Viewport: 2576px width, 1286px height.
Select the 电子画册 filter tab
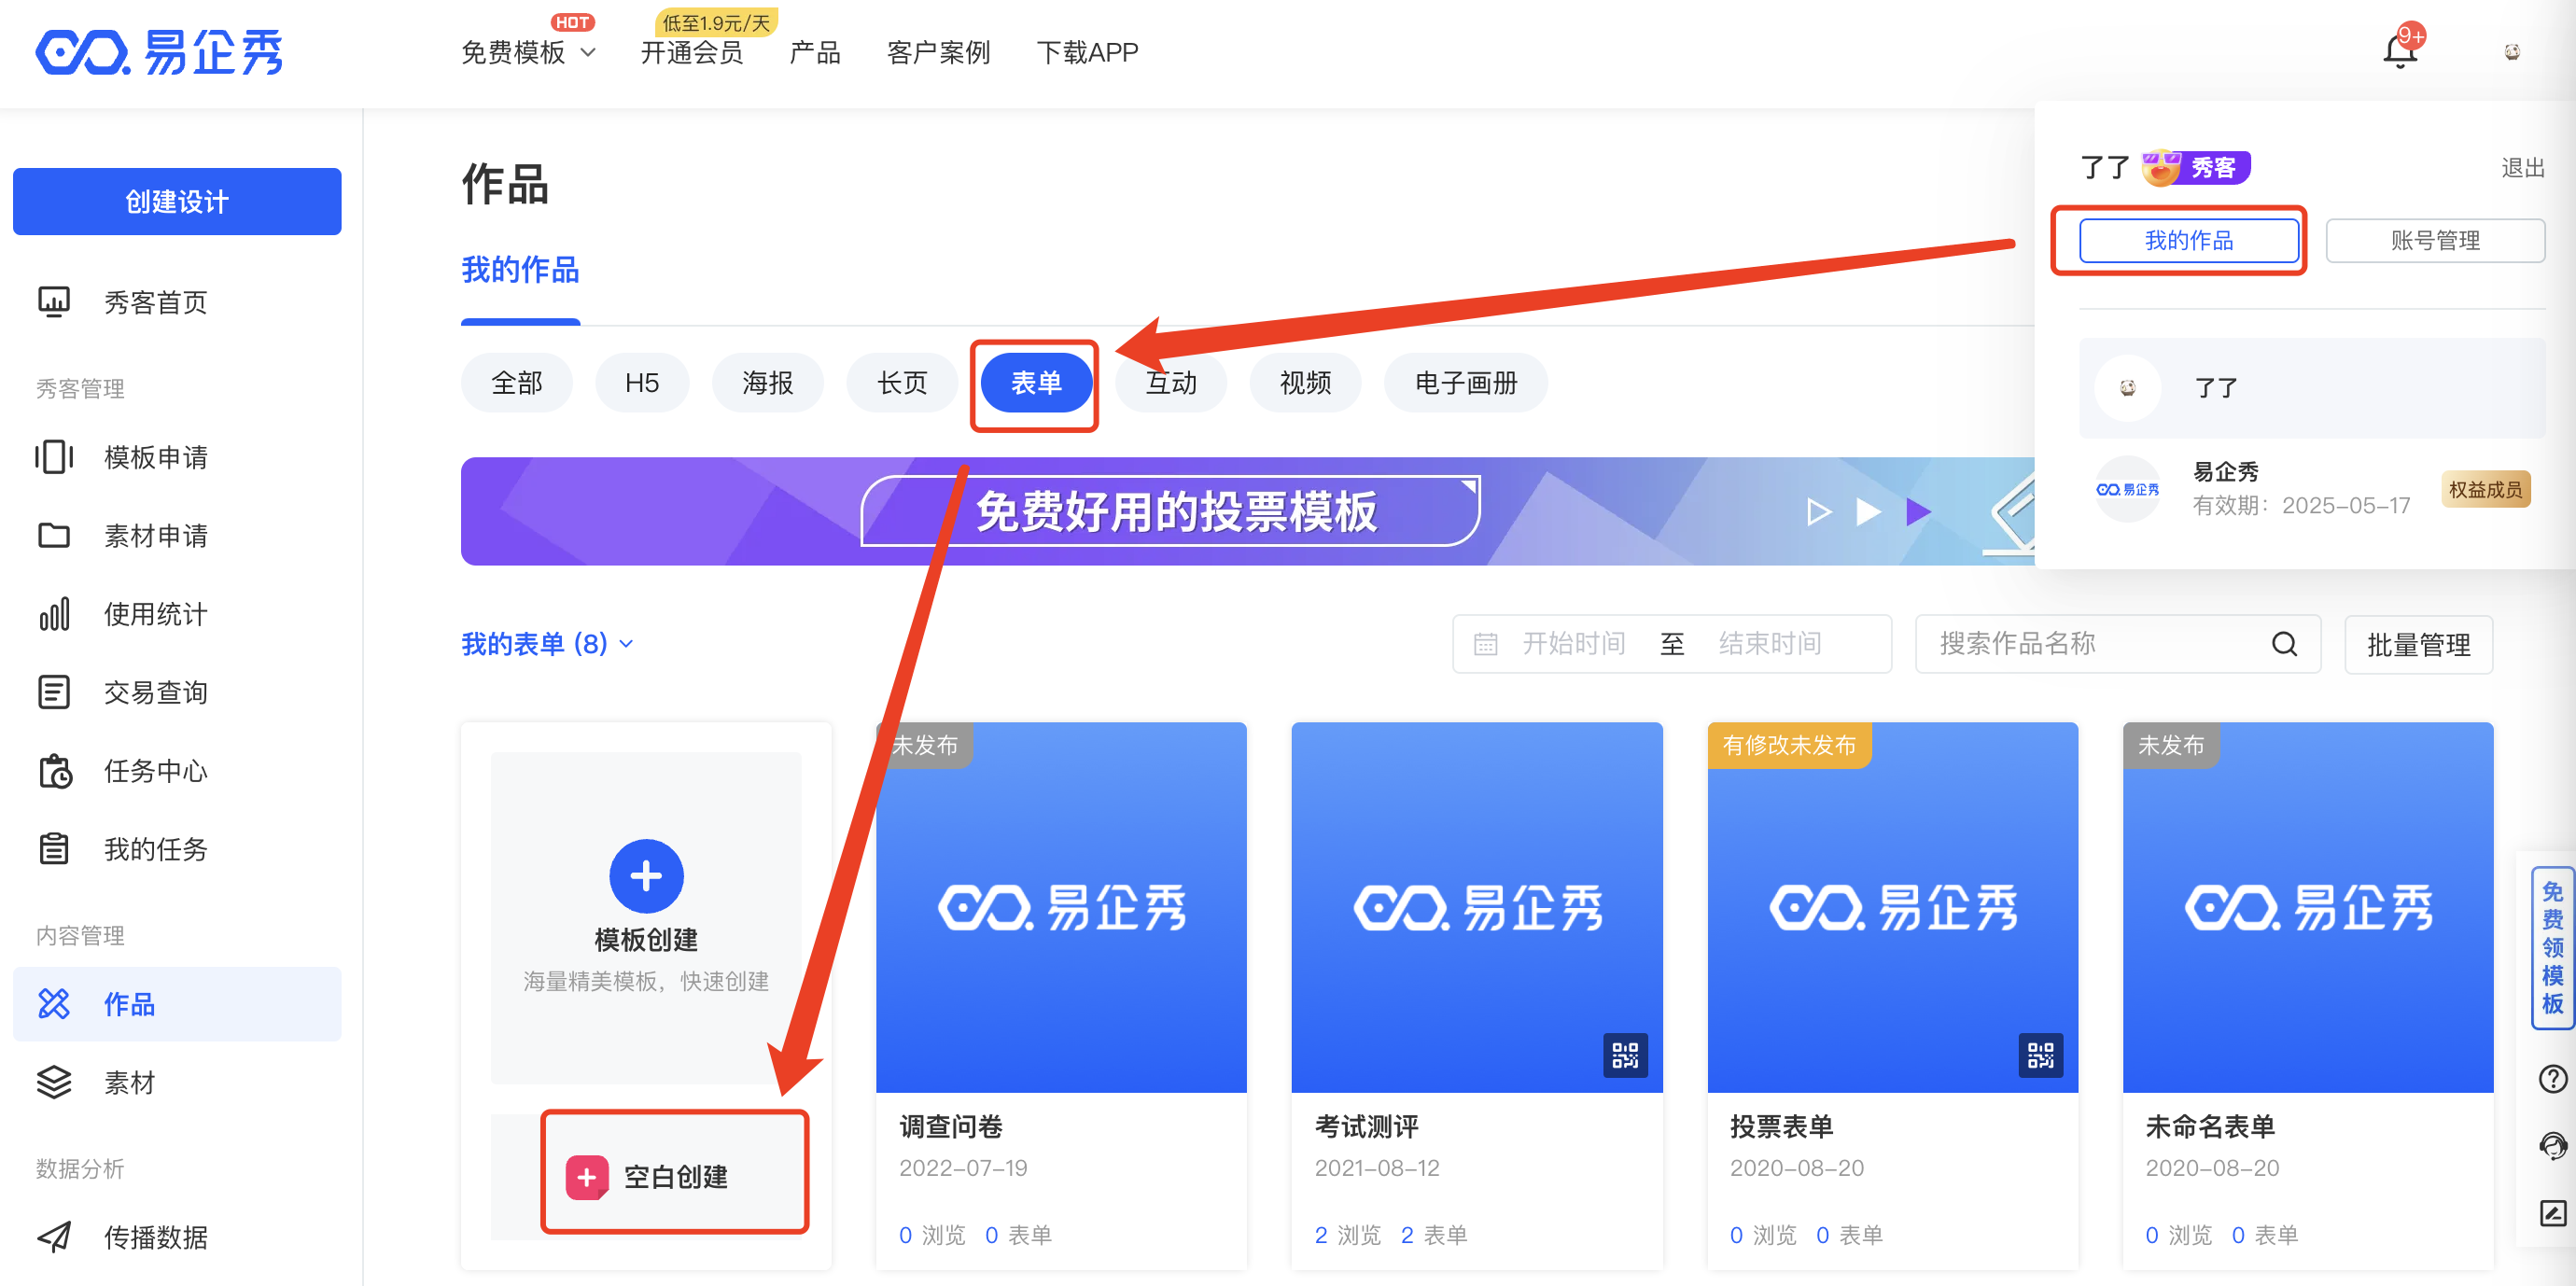1466,383
